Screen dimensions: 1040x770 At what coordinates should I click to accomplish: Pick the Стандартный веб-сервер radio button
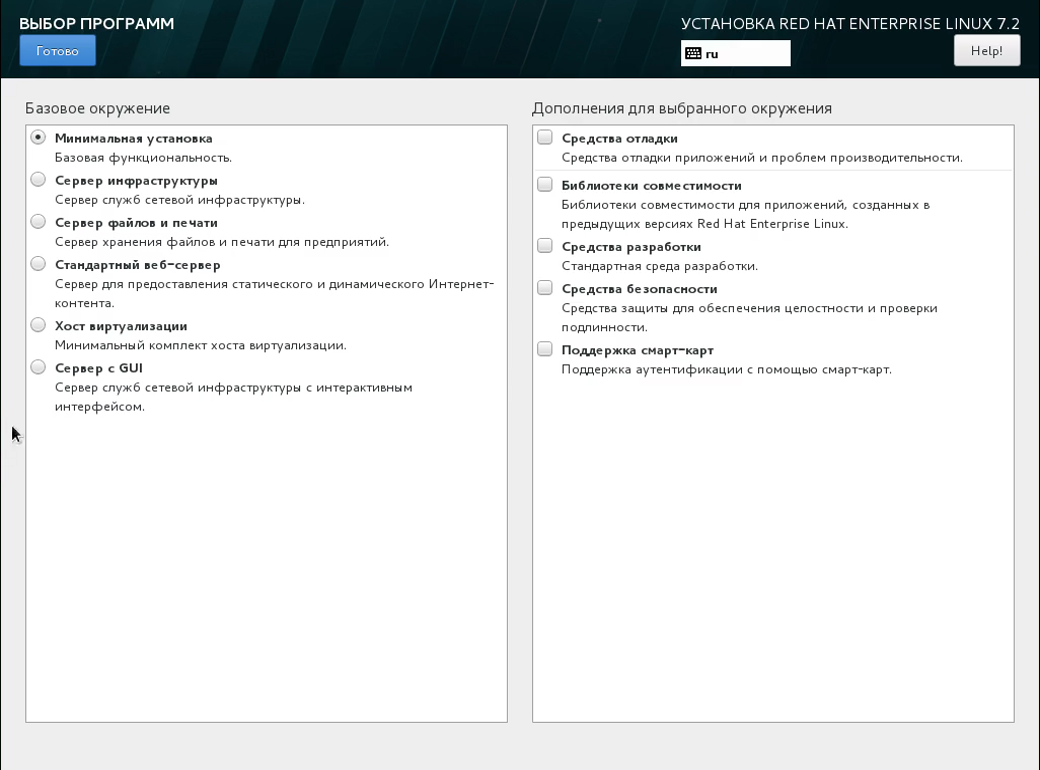click(x=38, y=264)
